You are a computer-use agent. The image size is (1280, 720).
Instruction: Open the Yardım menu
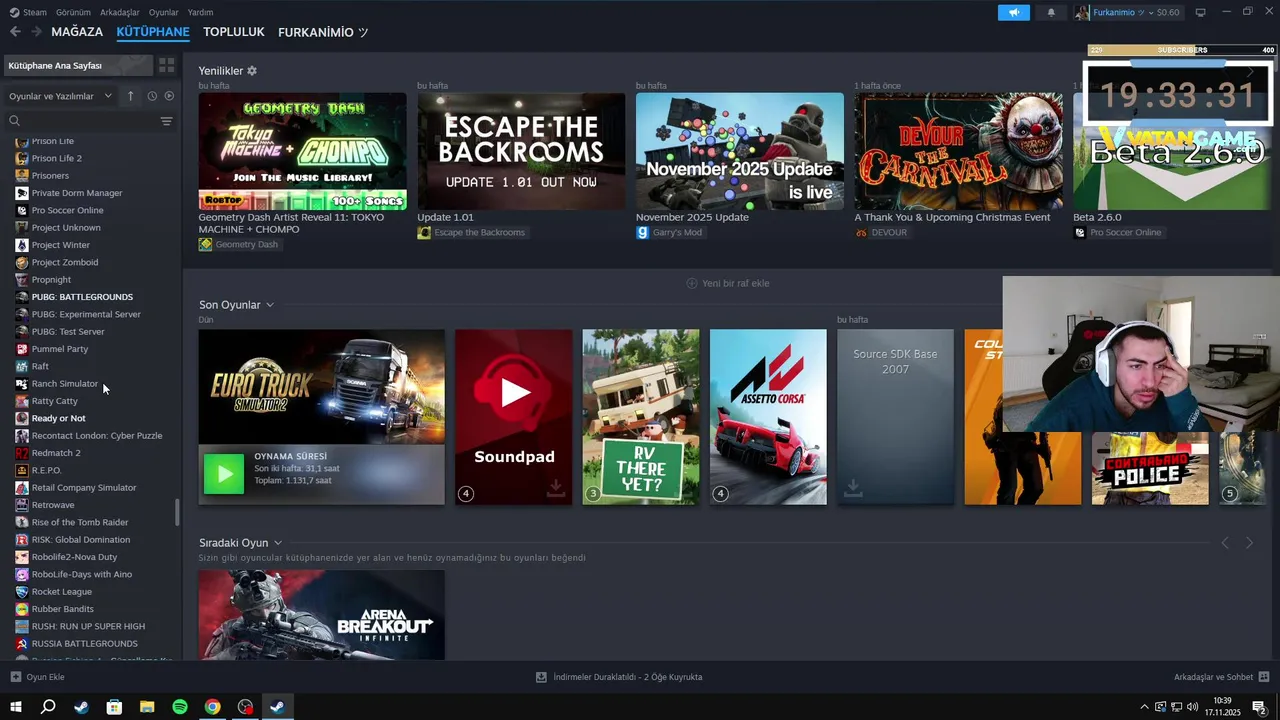pos(200,12)
